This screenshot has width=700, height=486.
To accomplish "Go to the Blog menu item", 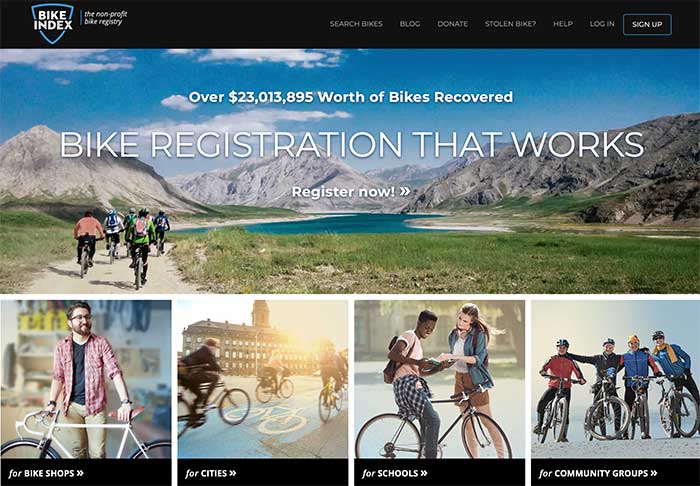I will coord(410,24).
